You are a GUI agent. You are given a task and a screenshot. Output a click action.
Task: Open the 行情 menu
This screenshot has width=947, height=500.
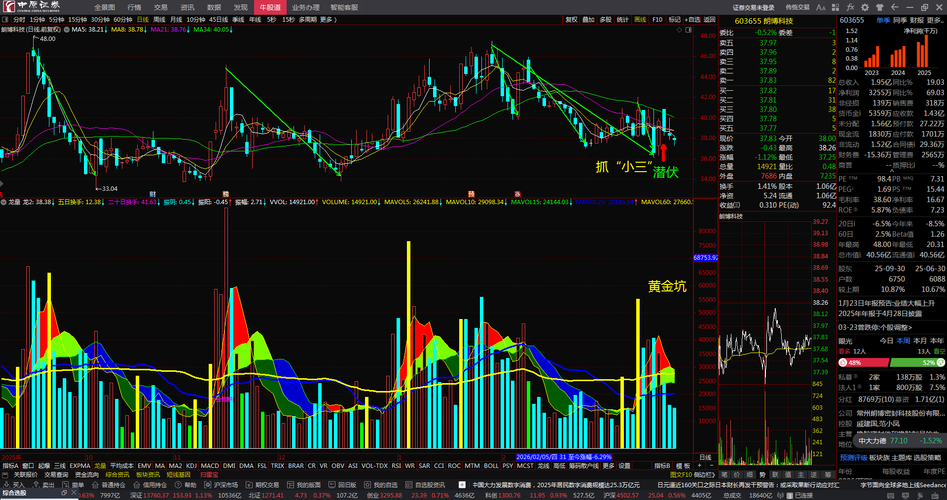134,7
